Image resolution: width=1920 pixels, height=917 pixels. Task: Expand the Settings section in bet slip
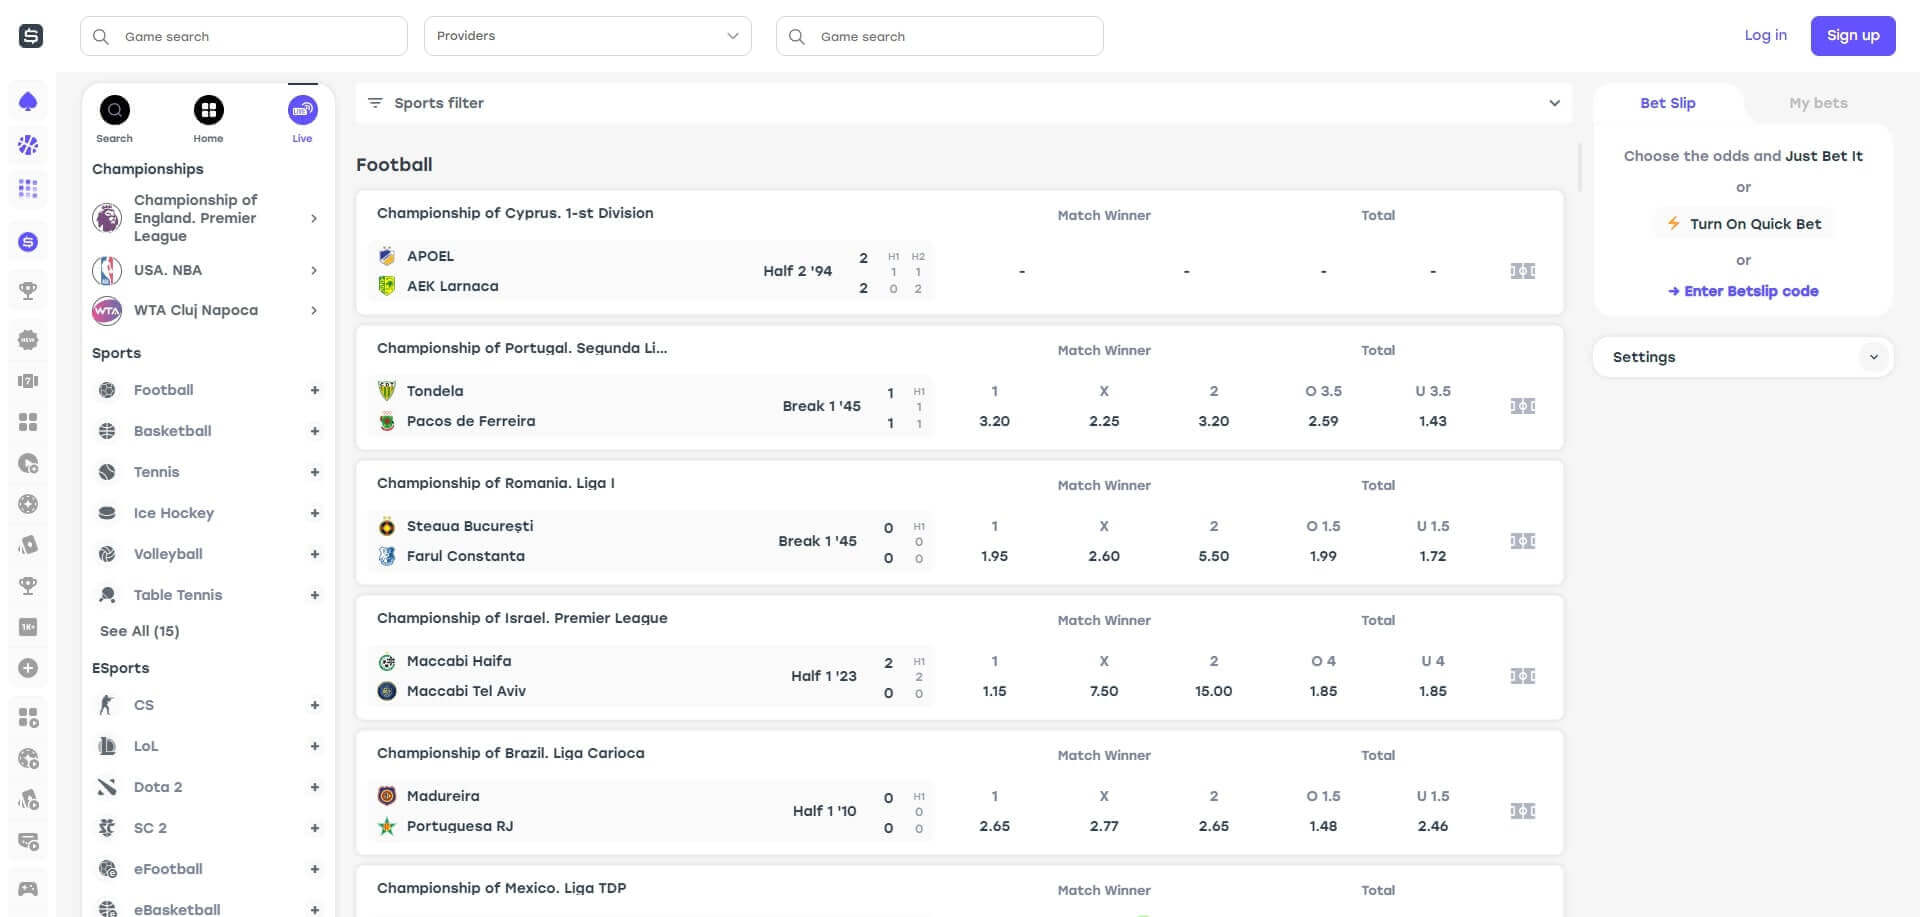coord(1876,356)
